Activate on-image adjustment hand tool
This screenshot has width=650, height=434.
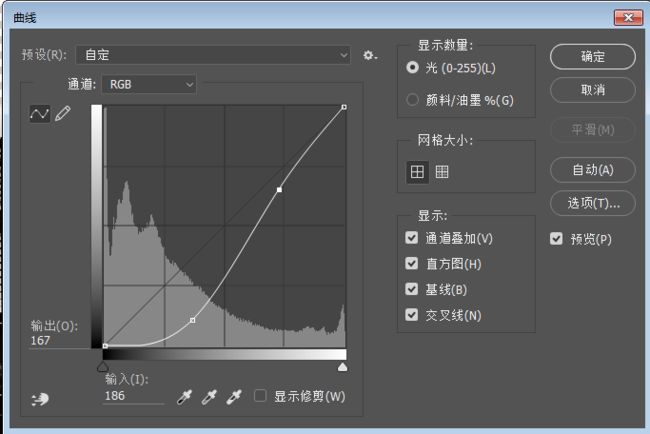[40, 399]
